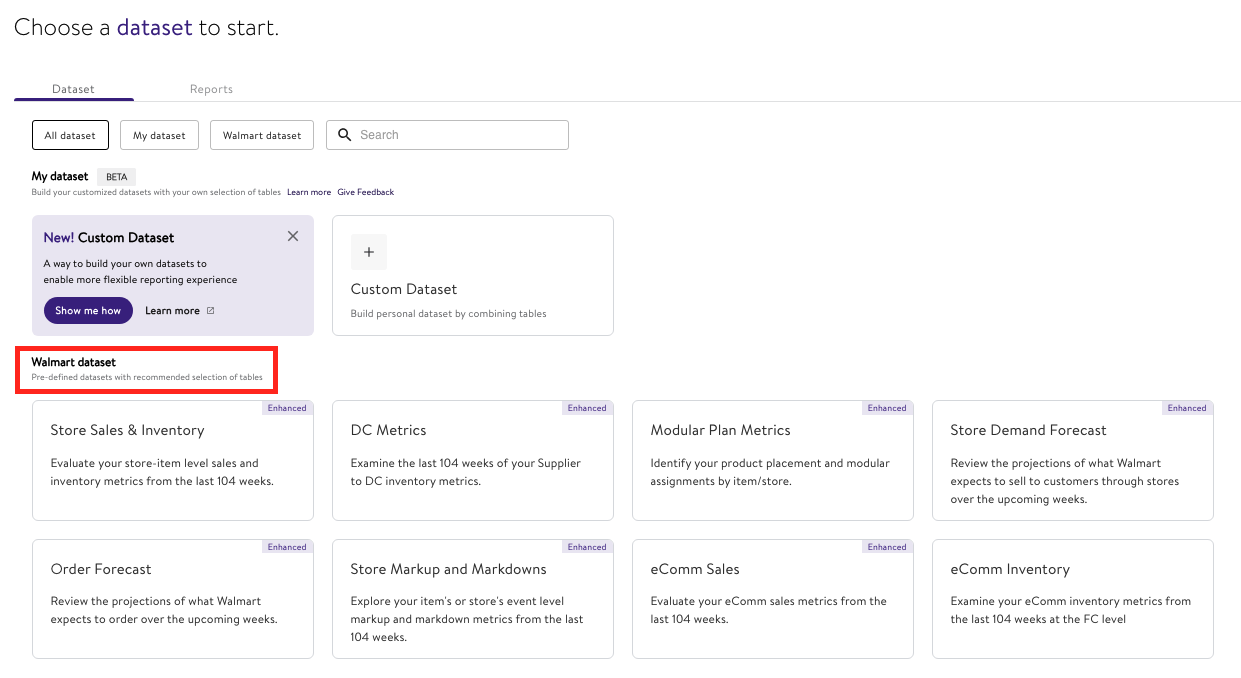Close the New Custom Dataset banner

(x=293, y=236)
